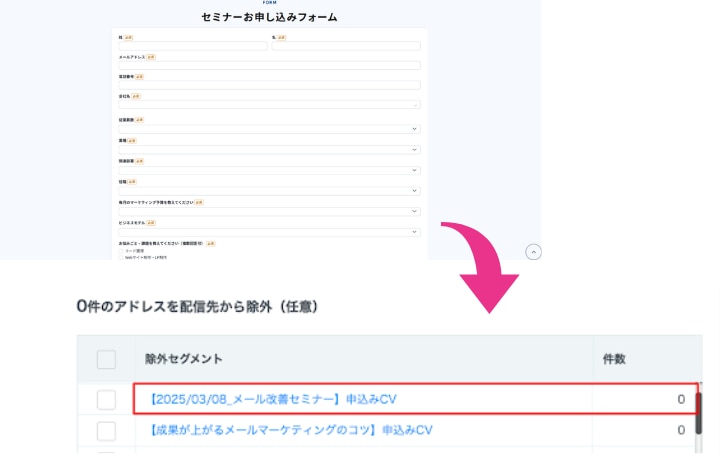Expand the 業種 dropdown
This screenshot has height=468, width=720.
269,150
